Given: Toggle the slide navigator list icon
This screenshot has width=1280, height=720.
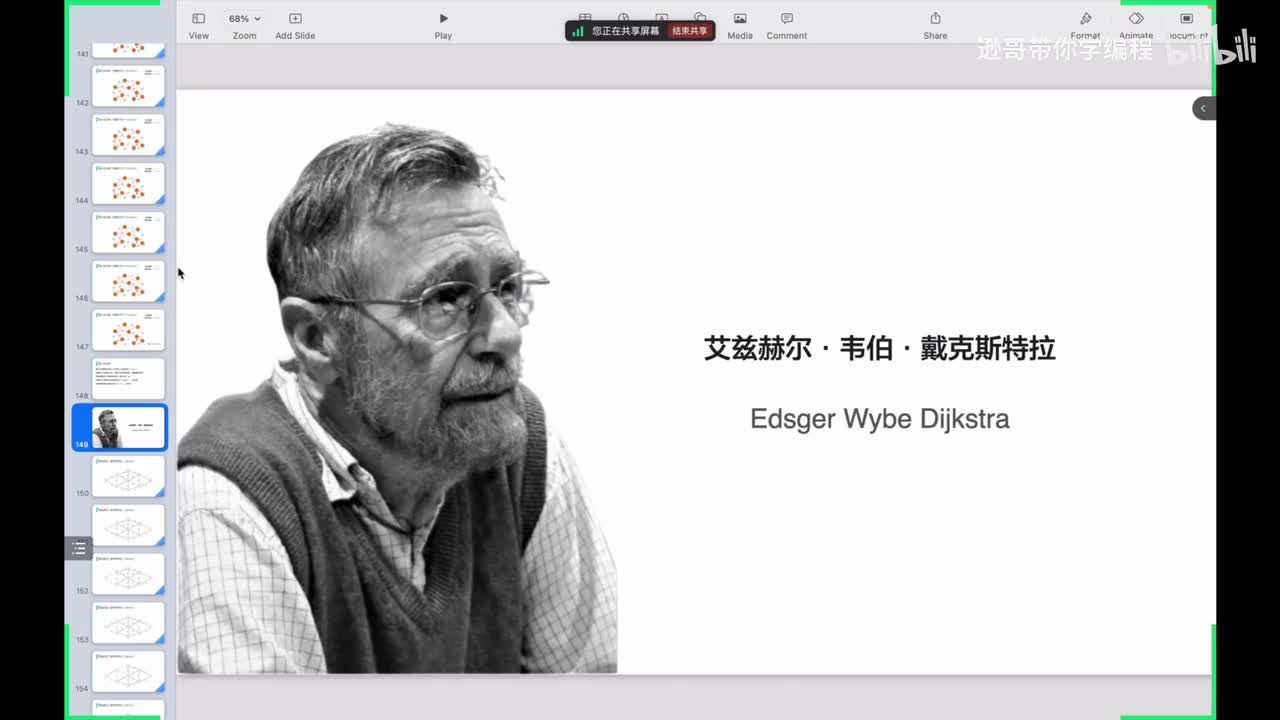Looking at the screenshot, I should point(79,548).
